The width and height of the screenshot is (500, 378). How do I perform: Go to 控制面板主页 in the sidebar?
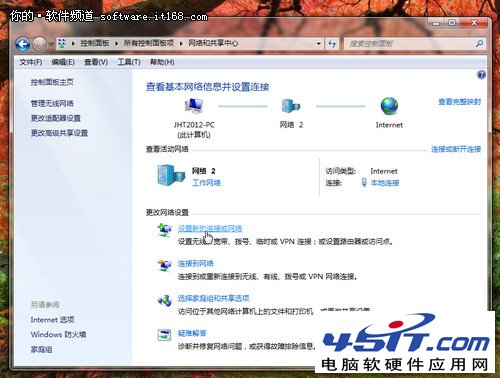click(52, 82)
